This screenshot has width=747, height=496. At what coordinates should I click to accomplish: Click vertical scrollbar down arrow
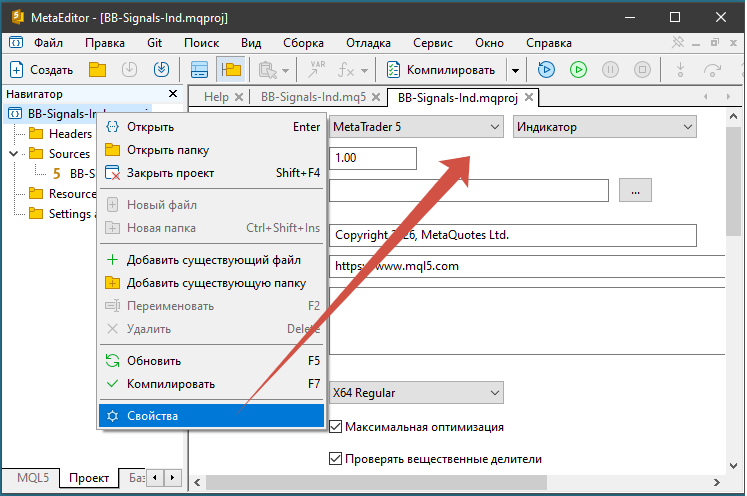pyautogui.click(x=733, y=466)
